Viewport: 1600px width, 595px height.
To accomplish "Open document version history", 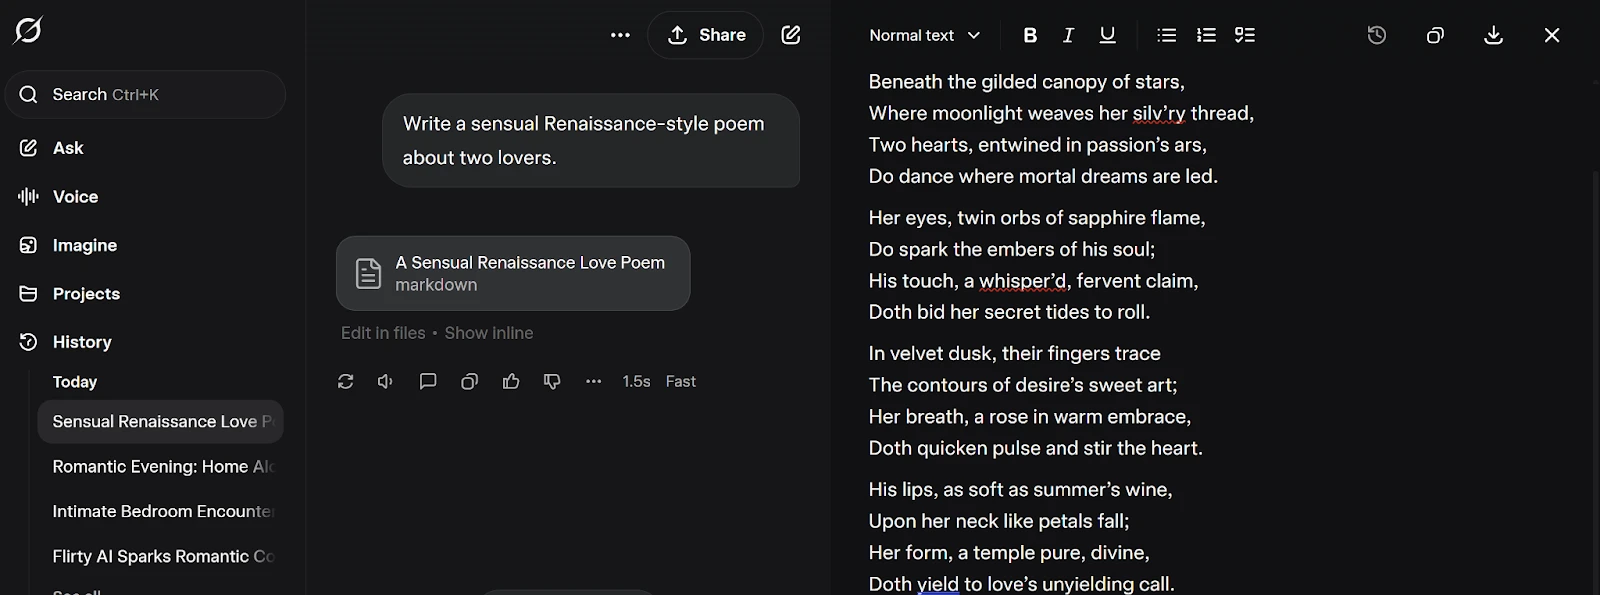I will coord(1377,35).
